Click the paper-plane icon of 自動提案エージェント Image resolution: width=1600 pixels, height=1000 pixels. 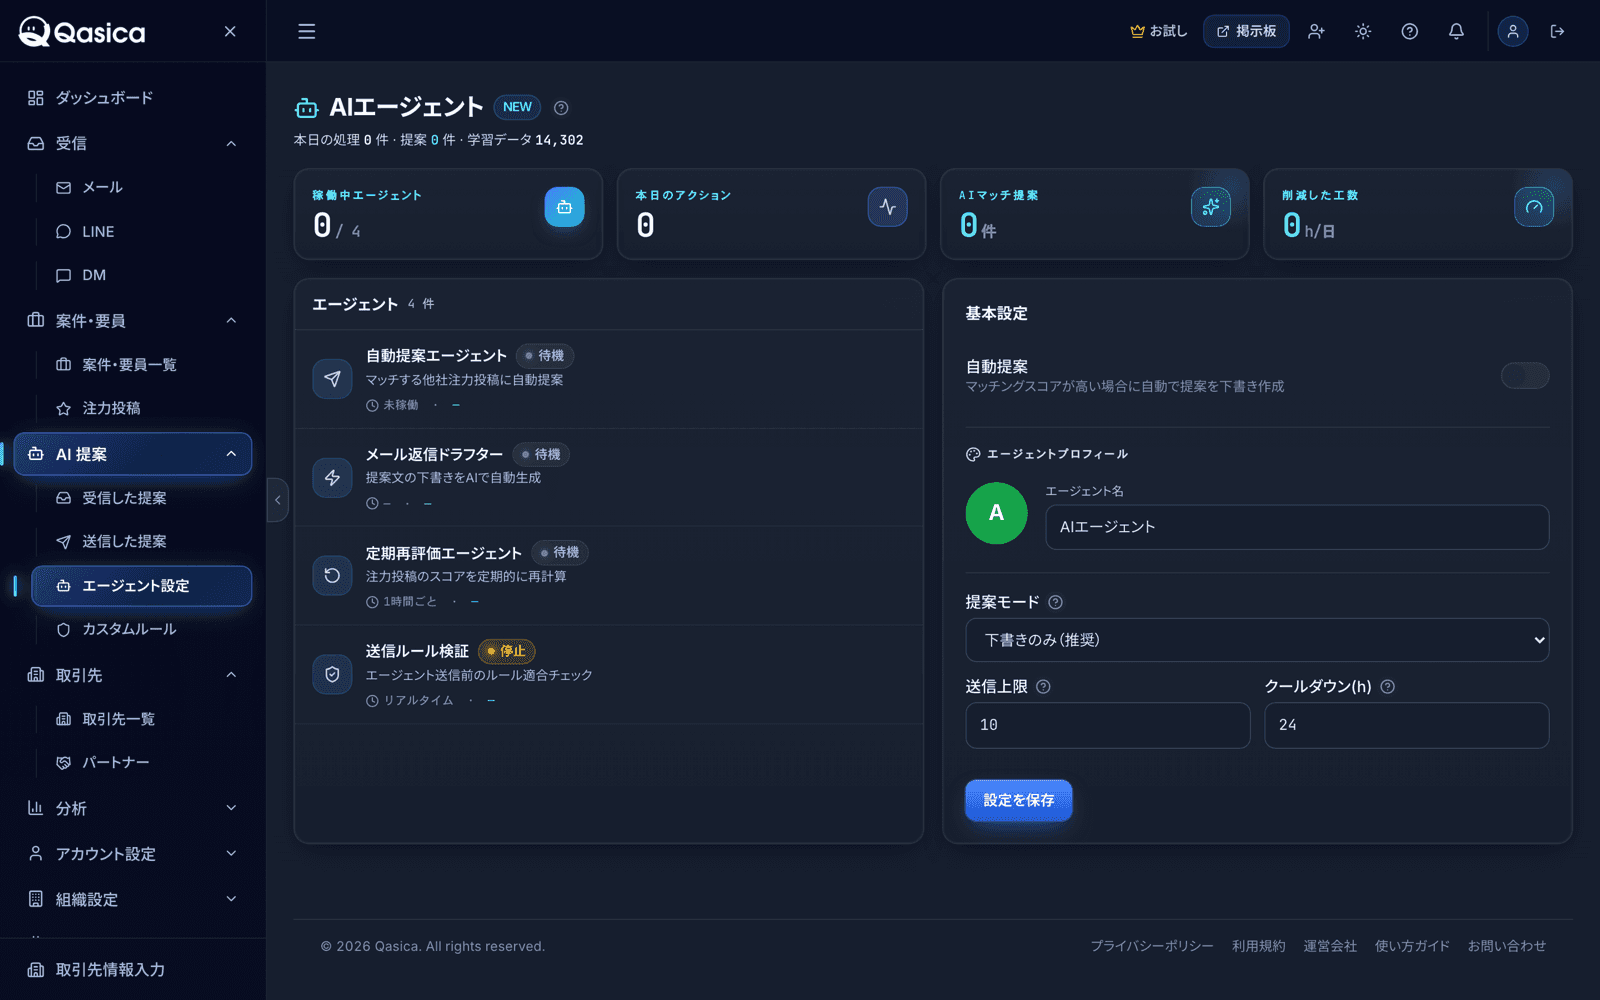pyautogui.click(x=332, y=379)
